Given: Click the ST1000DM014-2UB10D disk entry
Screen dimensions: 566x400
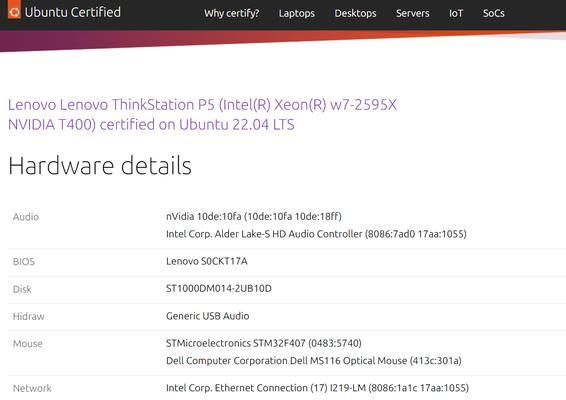Looking at the screenshot, I should (219, 288).
